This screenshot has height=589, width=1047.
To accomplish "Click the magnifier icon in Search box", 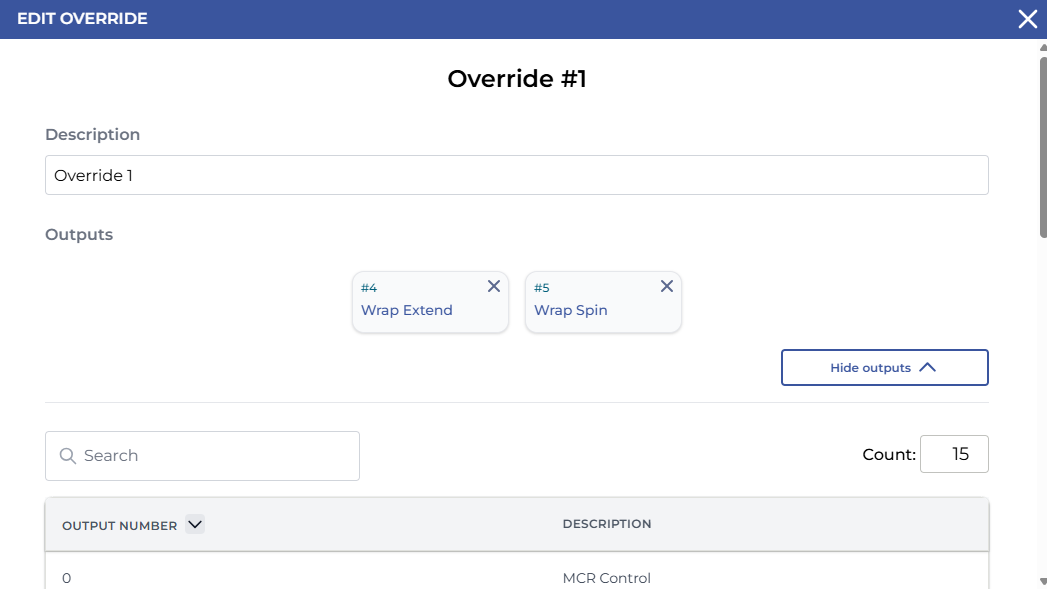I will point(68,456).
